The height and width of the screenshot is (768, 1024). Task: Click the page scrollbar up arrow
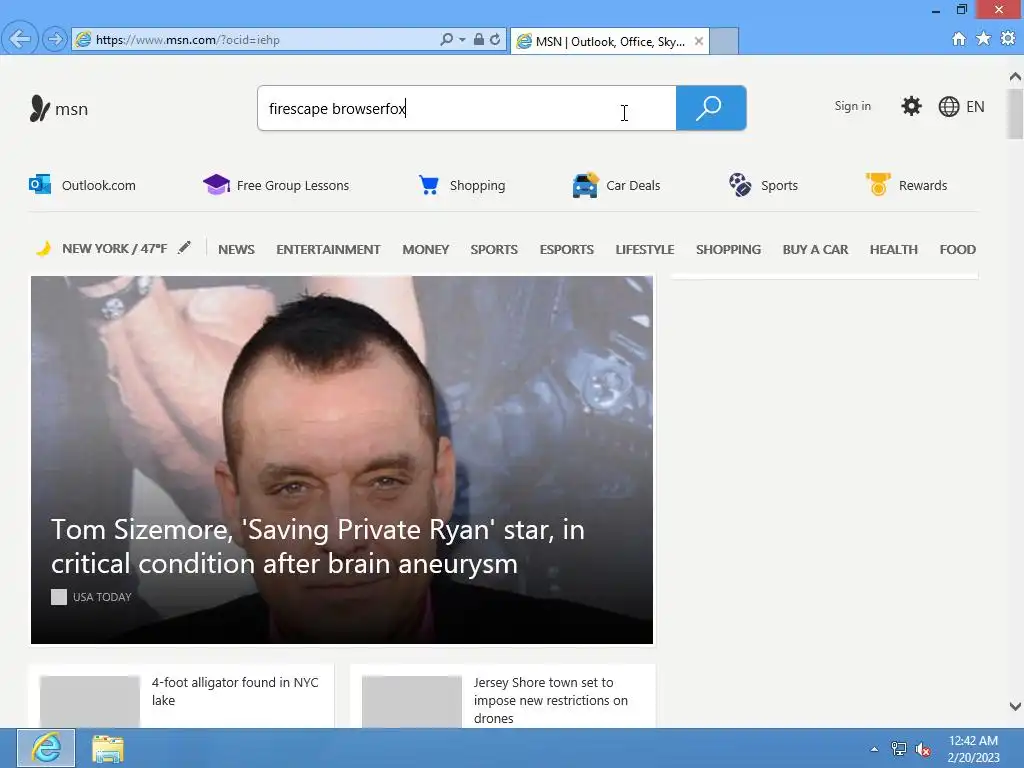click(1015, 77)
